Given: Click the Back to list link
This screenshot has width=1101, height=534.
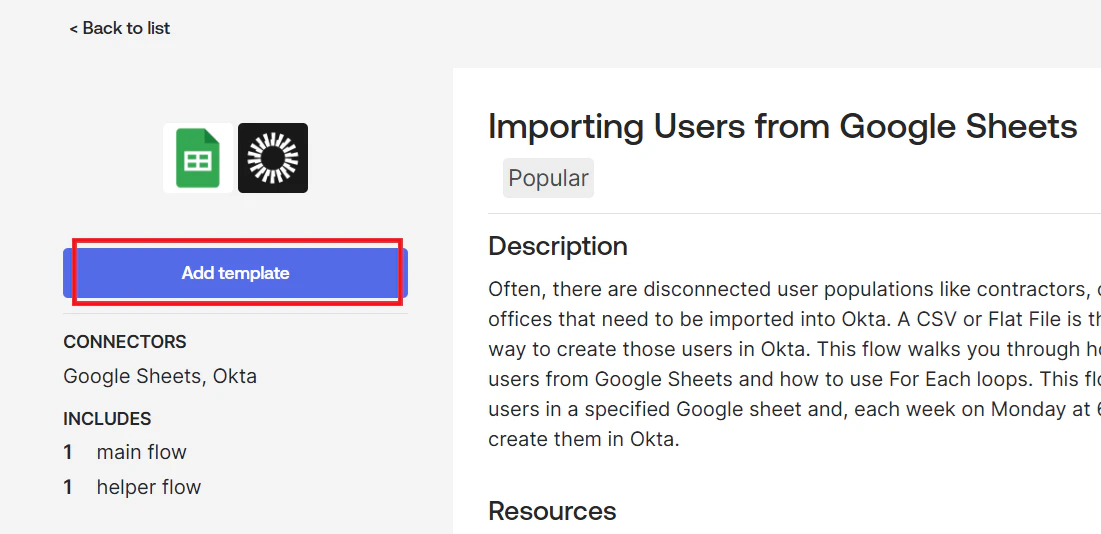Looking at the screenshot, I should click(x=119, y=28).
